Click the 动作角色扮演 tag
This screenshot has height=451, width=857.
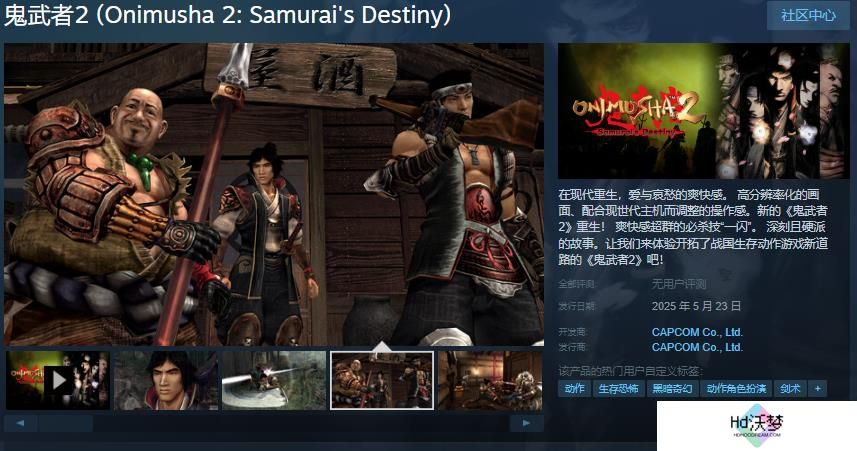[x=736, y=389]
